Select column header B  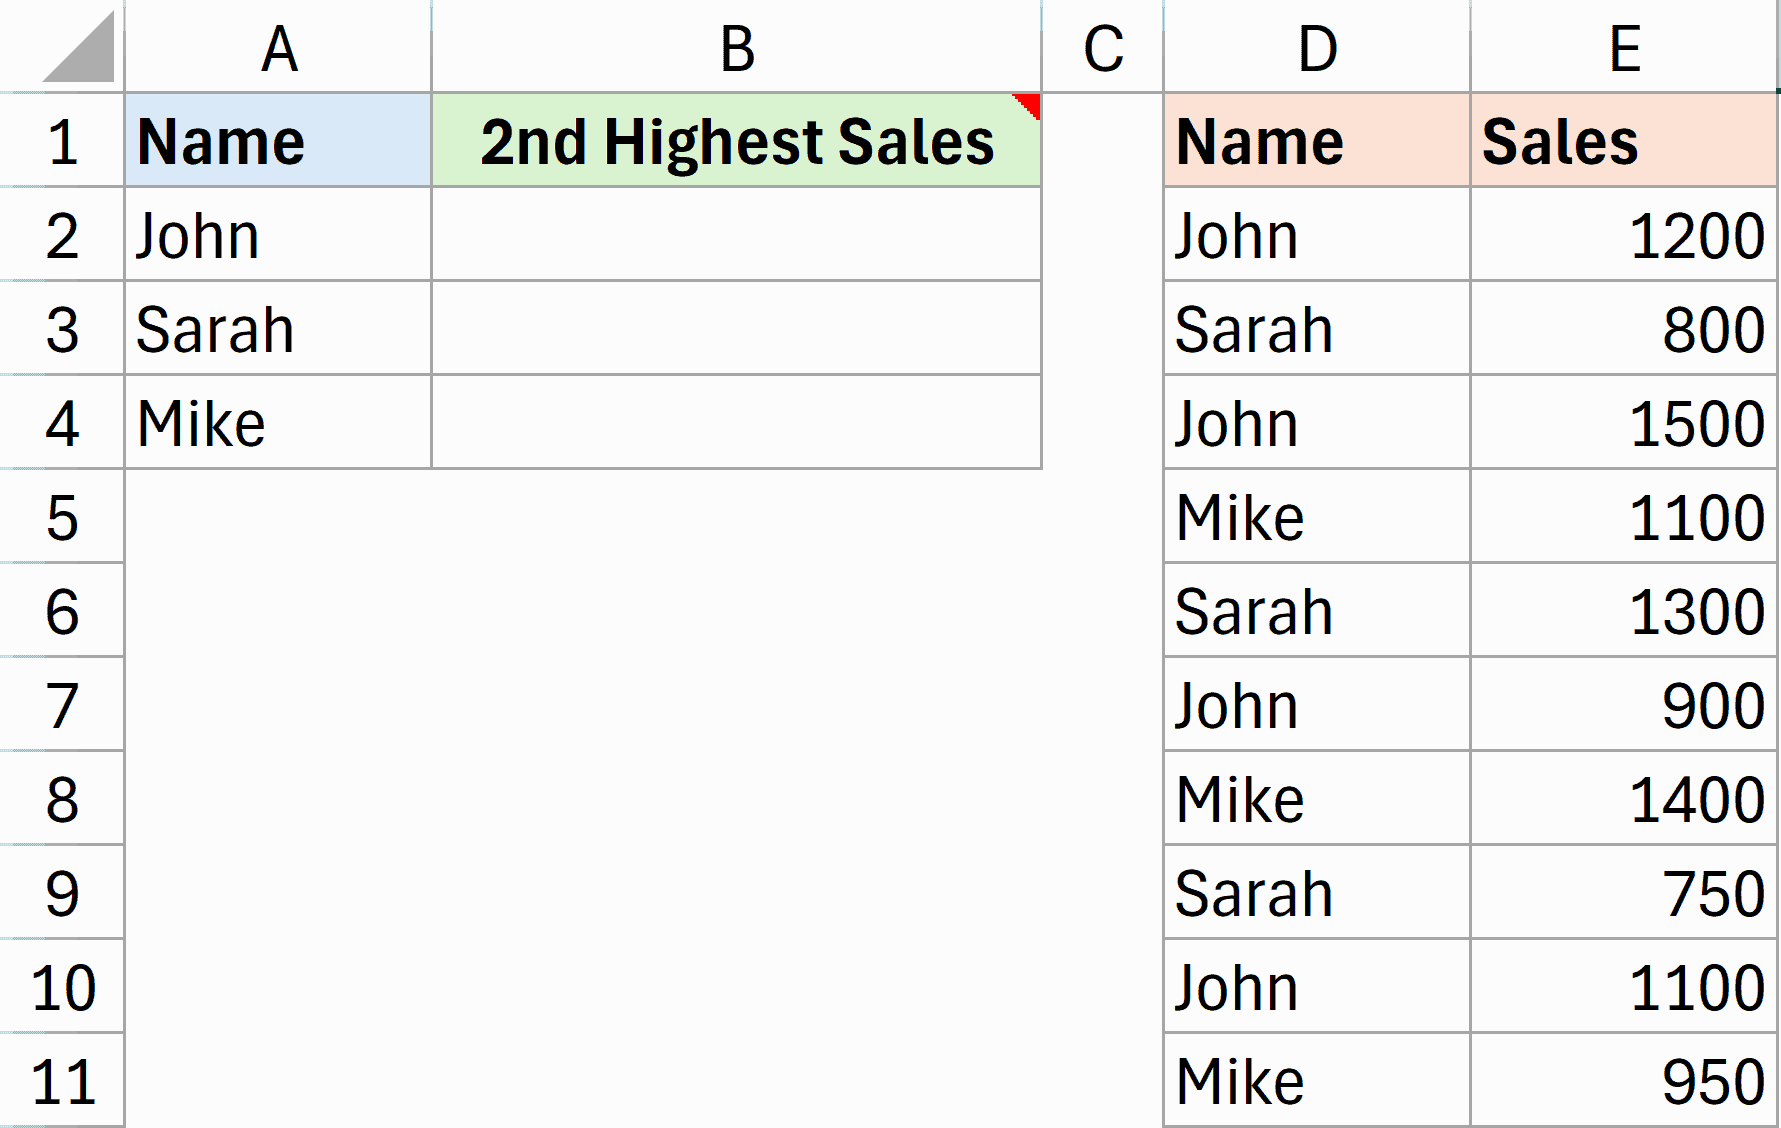coord(735,47)
